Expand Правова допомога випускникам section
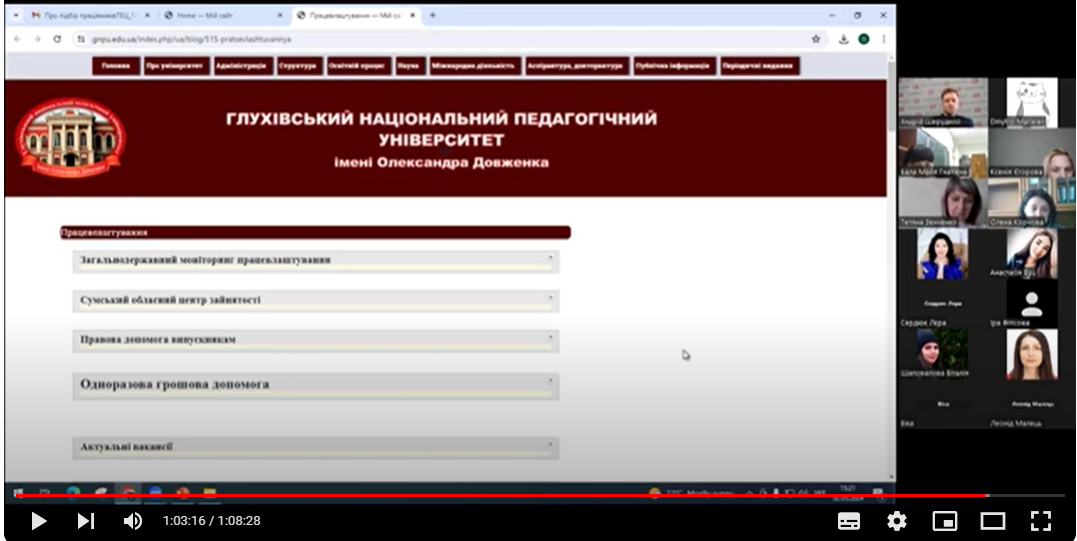 pos(316,341)
